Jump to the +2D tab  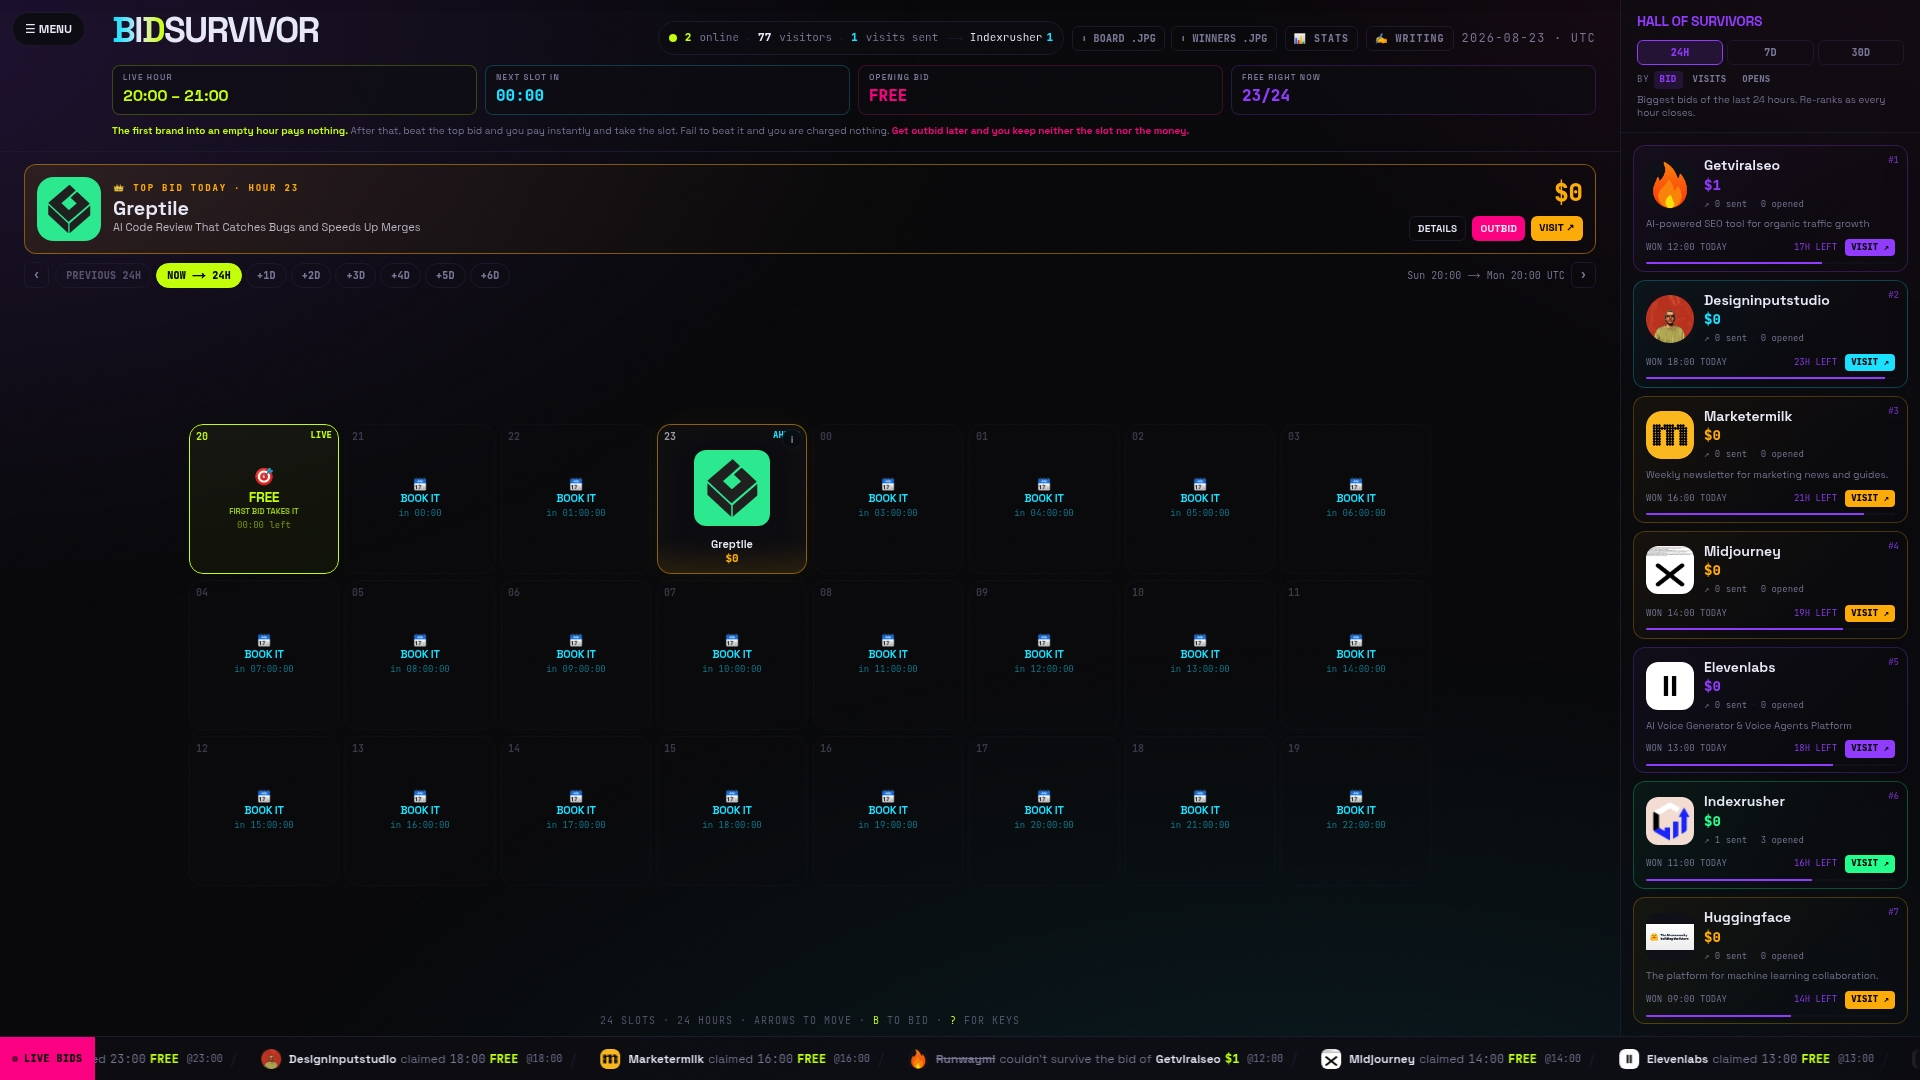[x=311, y=275]
